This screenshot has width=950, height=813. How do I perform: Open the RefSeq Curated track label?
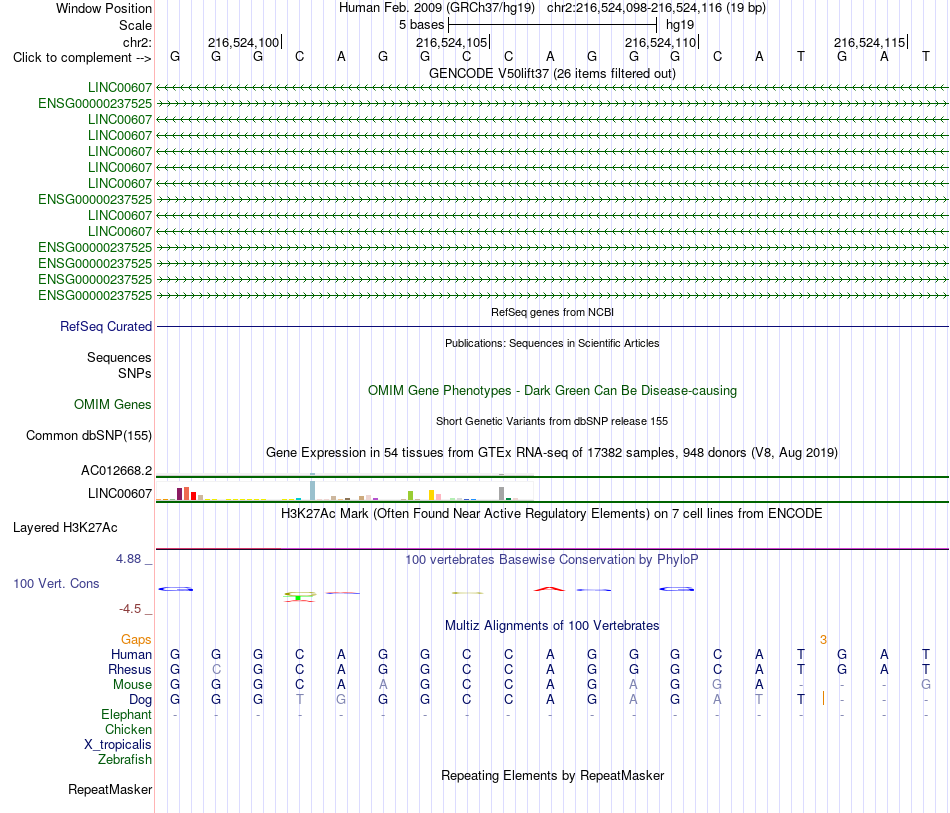tap(106, 327)
